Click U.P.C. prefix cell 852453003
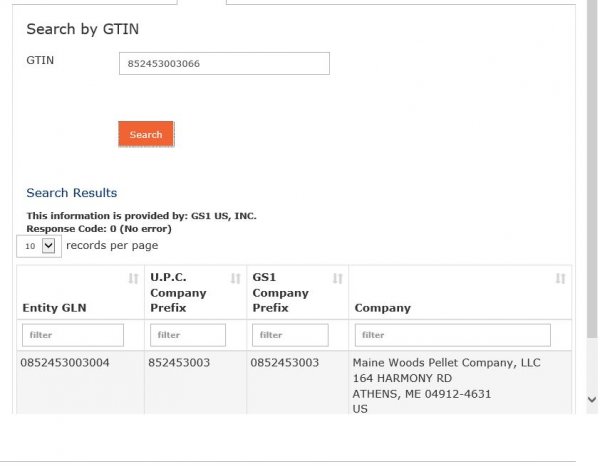 tap(179, 362)
